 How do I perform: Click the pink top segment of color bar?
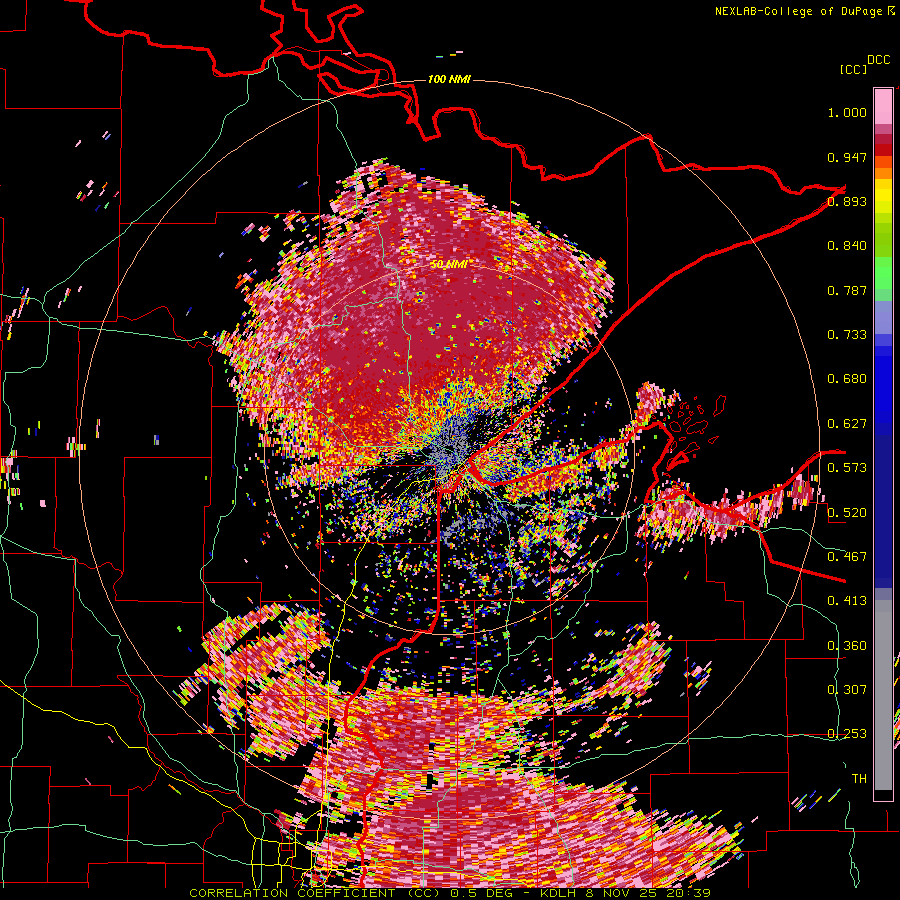coord(883,106)
